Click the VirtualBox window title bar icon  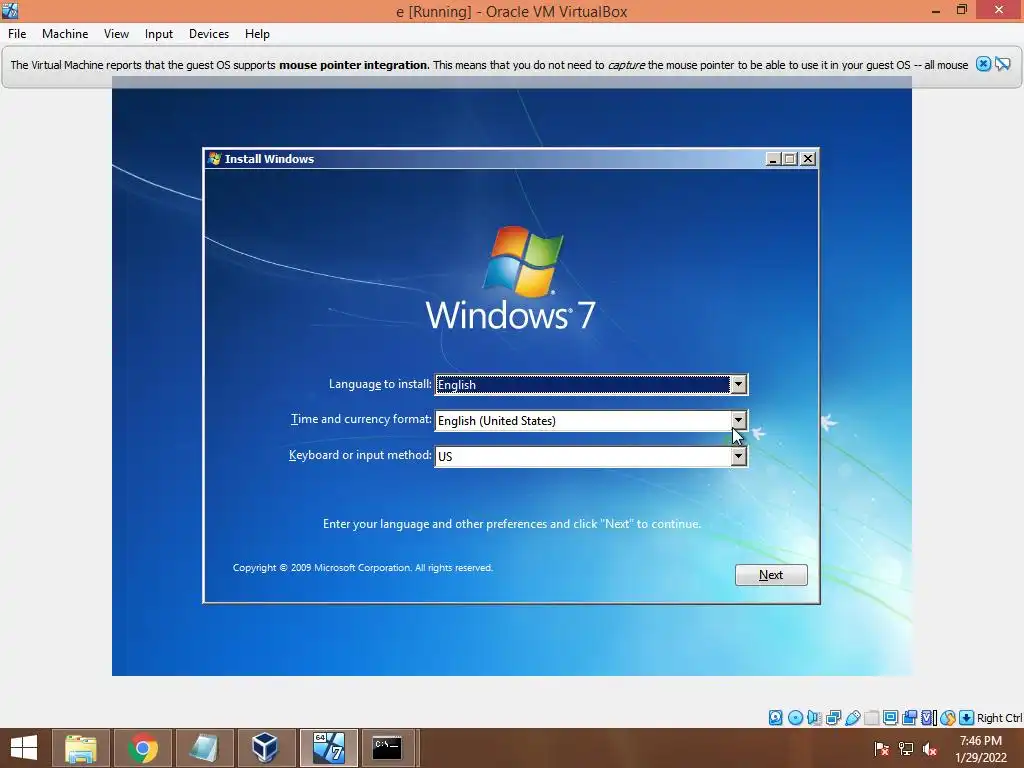(10, 10)
